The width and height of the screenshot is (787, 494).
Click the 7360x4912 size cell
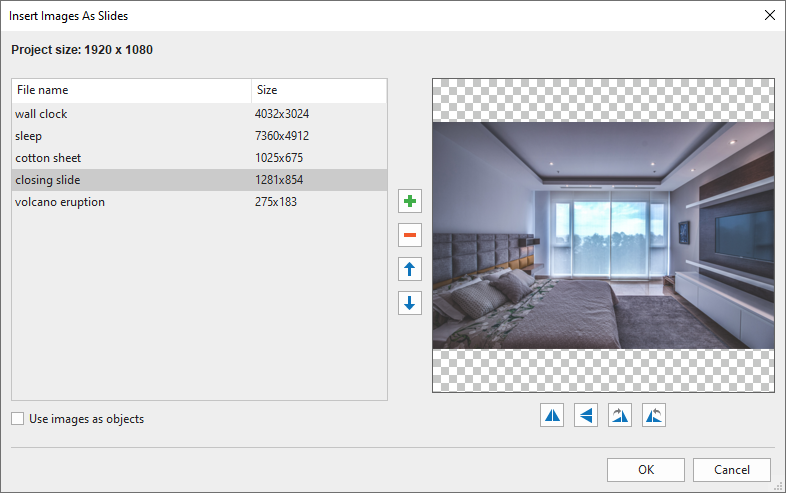(x=282, y=136)
